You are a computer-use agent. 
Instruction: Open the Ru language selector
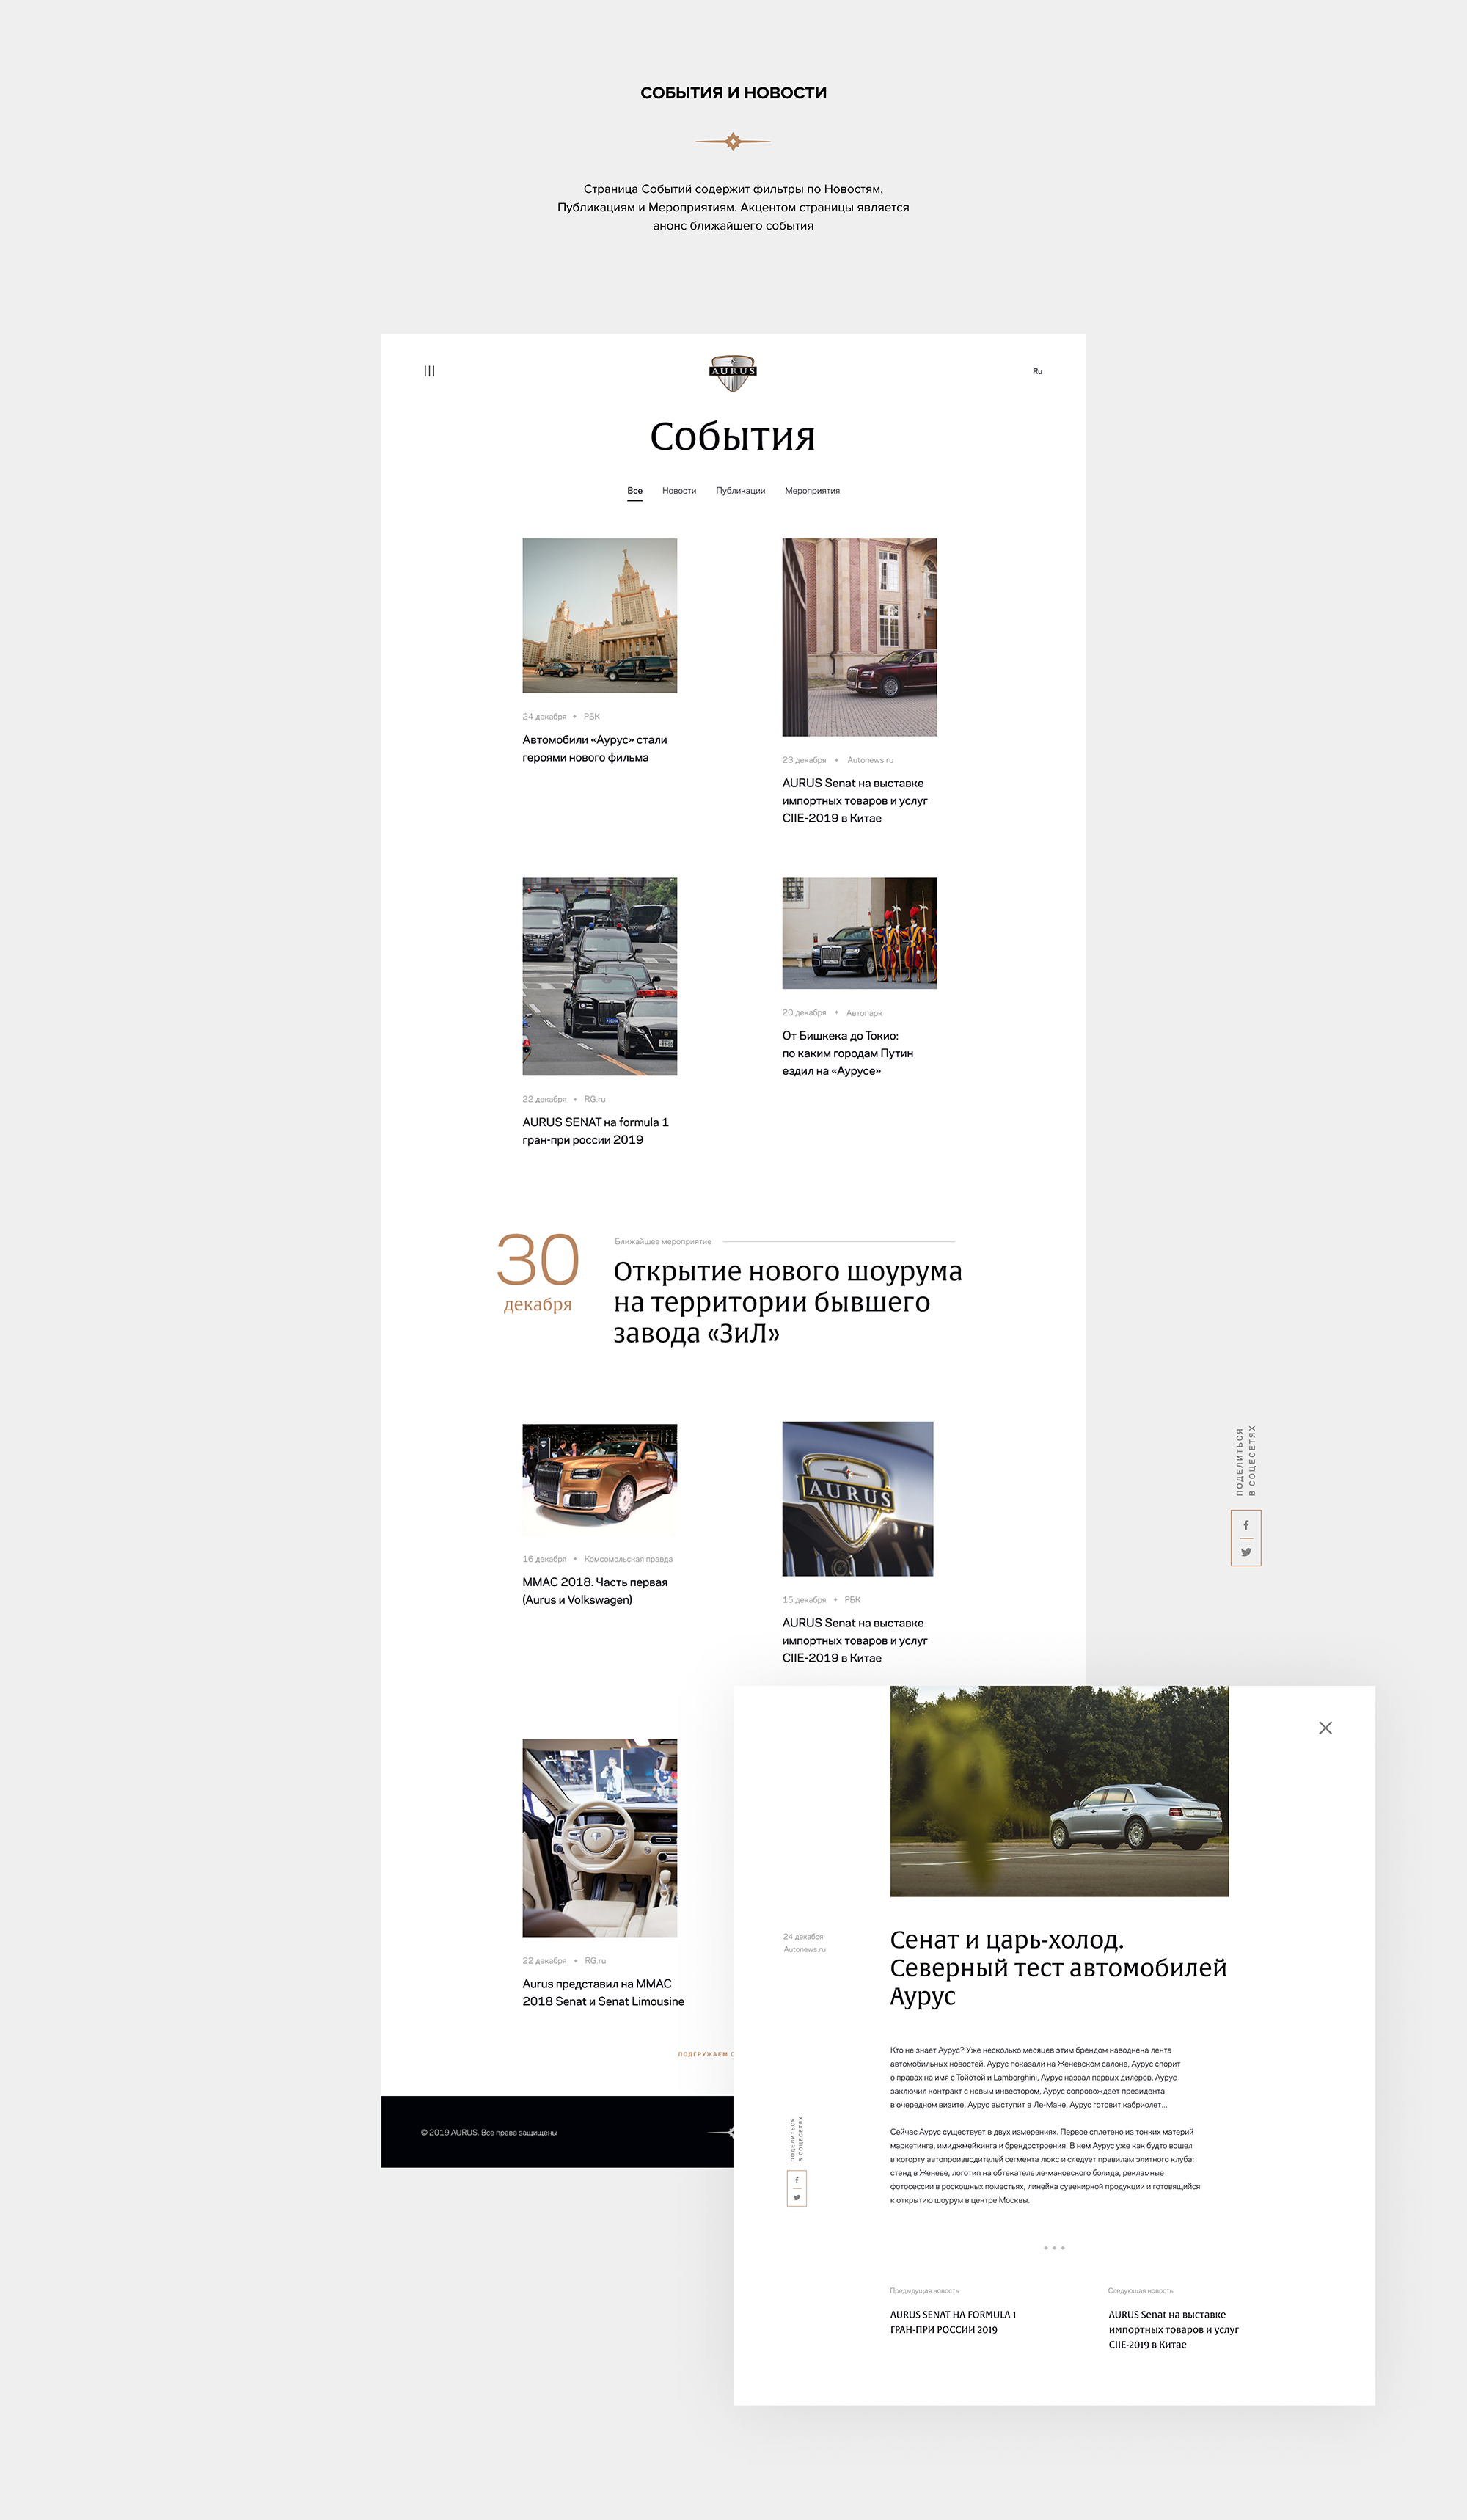(1037, 371)
